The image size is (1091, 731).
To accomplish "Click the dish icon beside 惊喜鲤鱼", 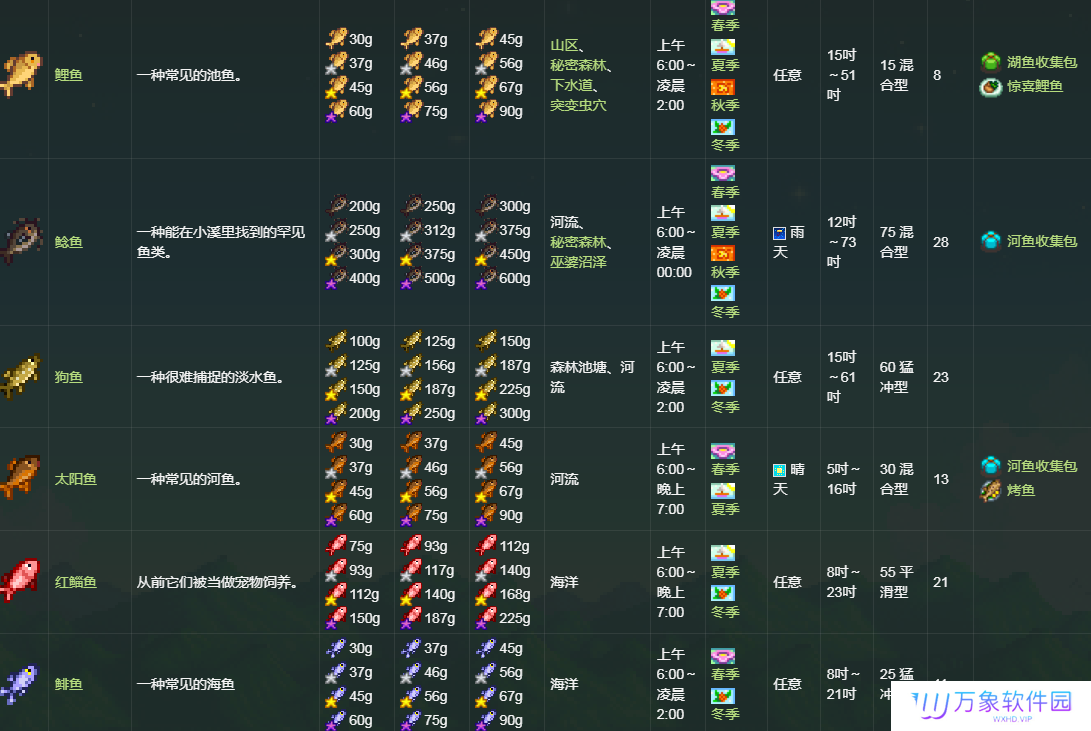I will click(991, 86).
